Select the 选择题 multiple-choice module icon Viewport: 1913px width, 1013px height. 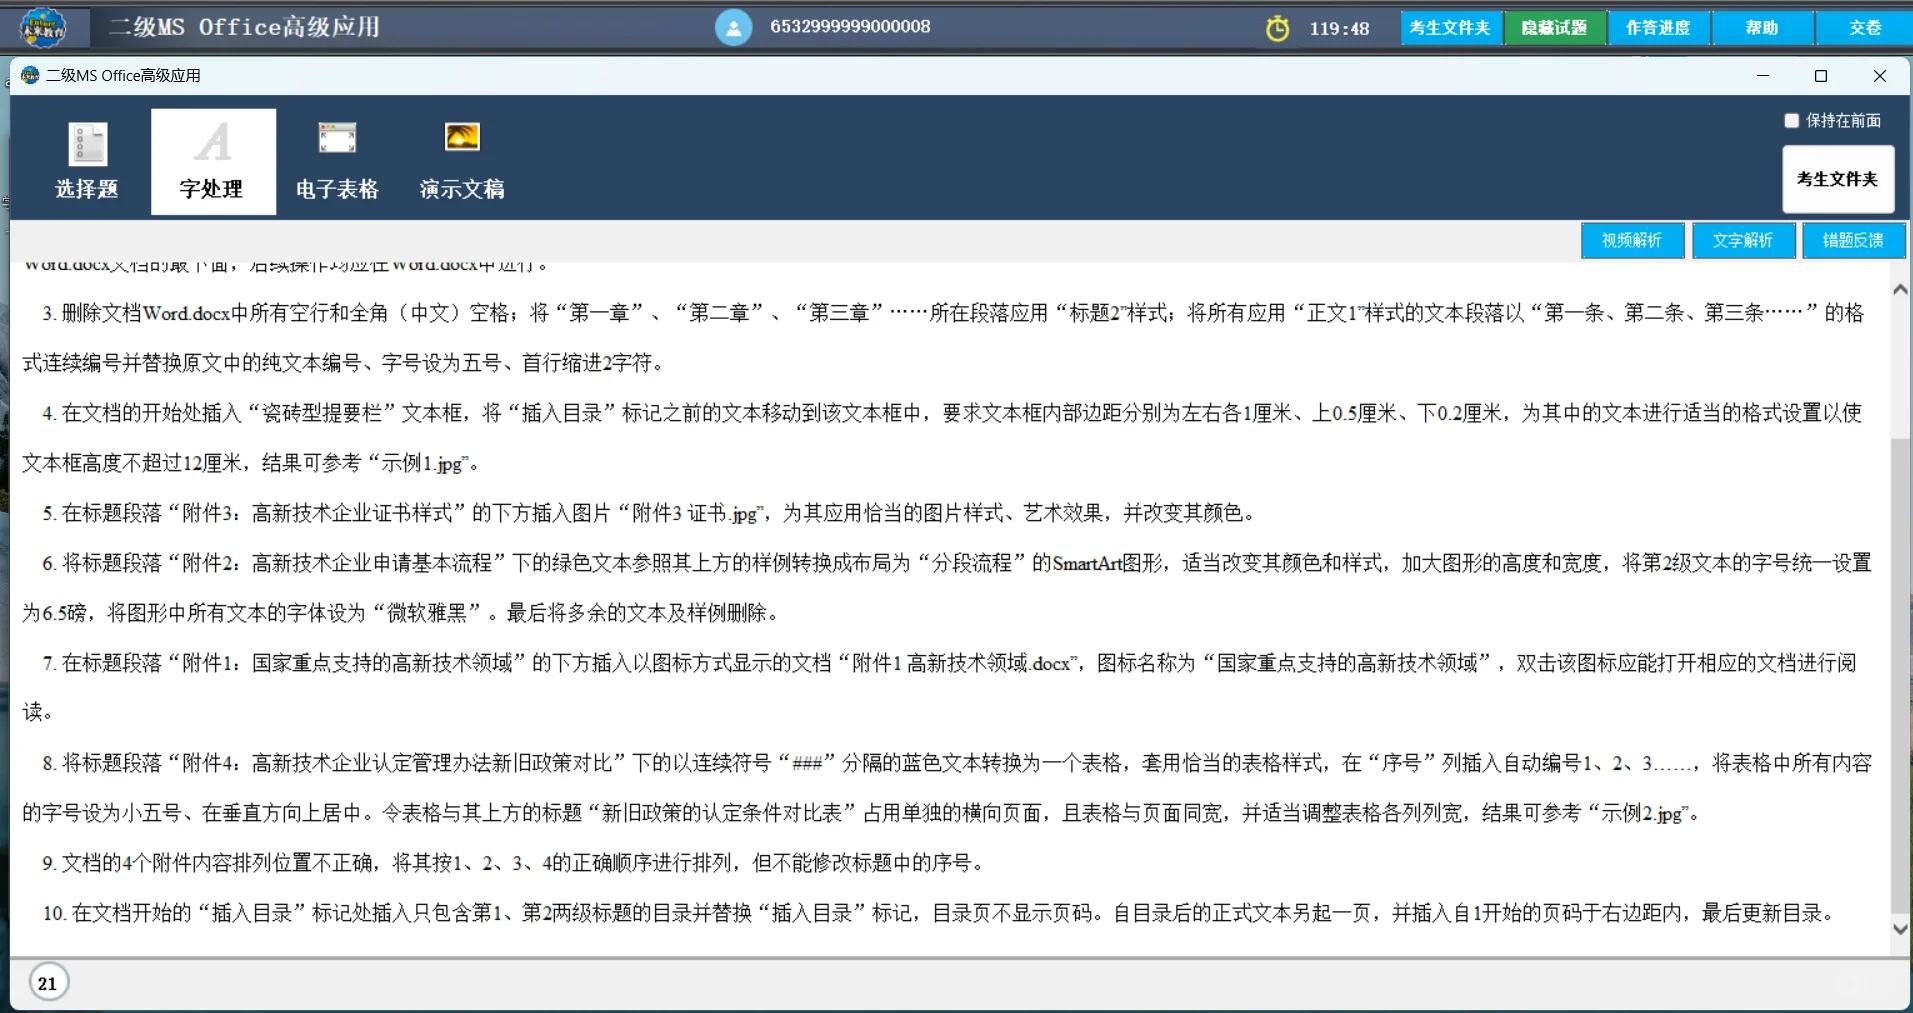click(x=87, y=160)
